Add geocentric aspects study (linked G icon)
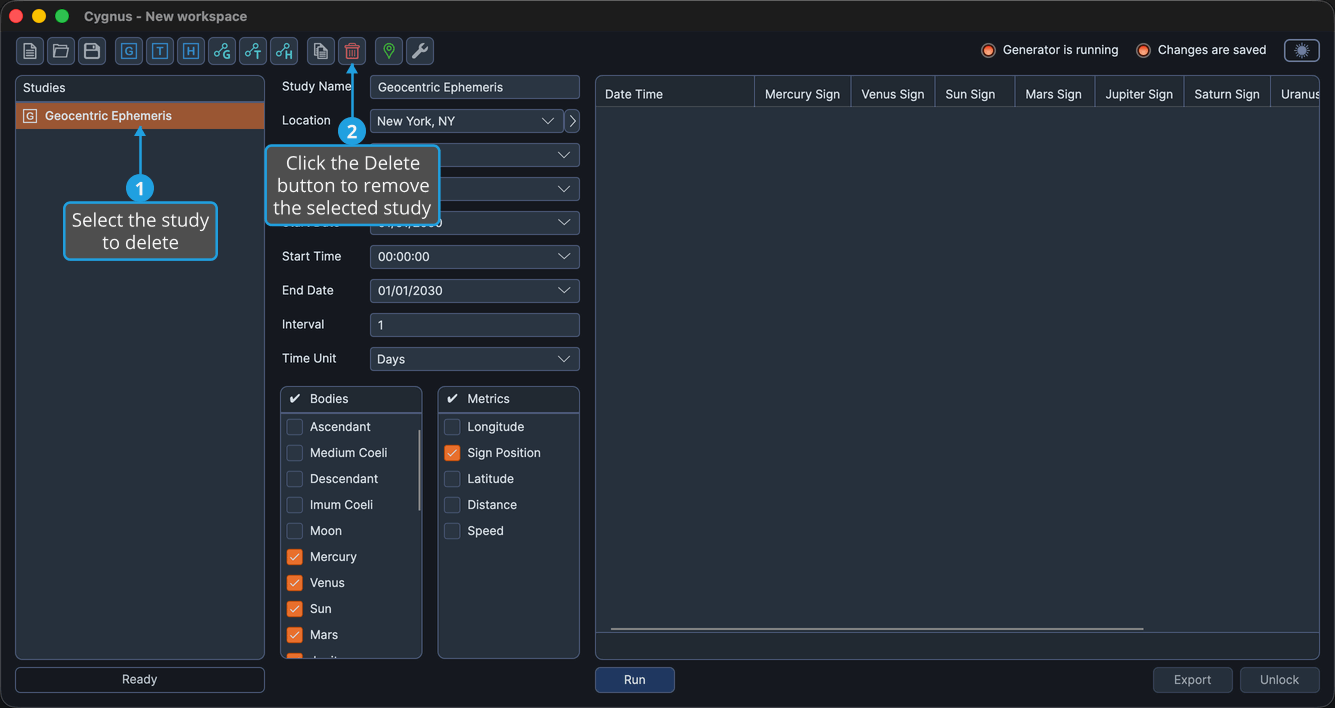The height and width of the screenshot is (708, 1335). coord(222,51)
